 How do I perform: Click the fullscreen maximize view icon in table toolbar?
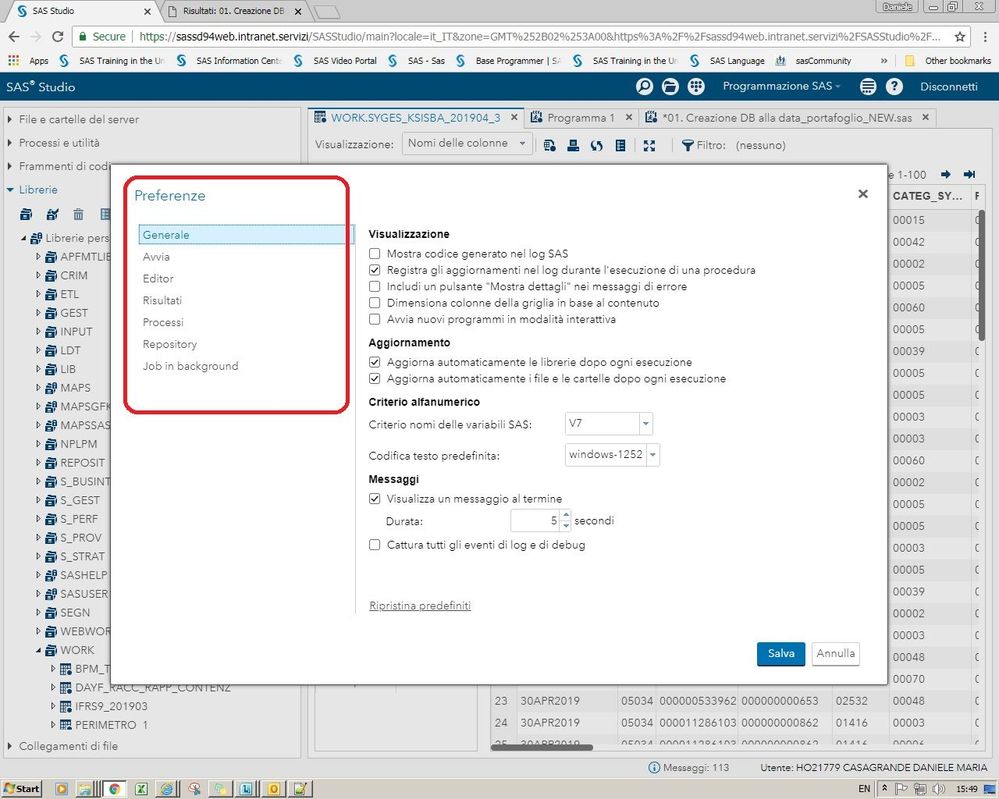pyautogui.click(x=649, y=145)
